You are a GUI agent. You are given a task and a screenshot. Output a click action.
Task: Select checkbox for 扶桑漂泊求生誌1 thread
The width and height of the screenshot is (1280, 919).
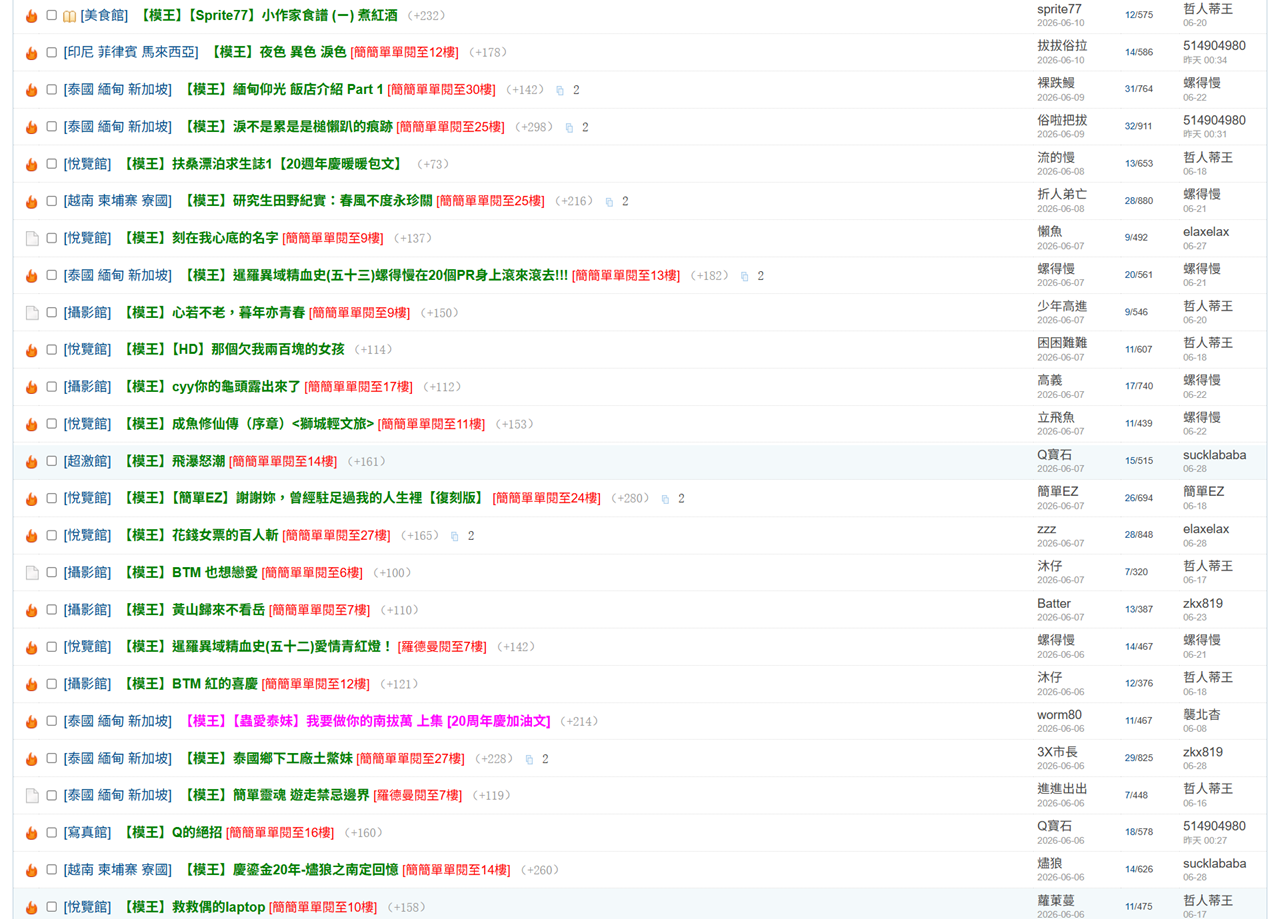pos(52,164)
